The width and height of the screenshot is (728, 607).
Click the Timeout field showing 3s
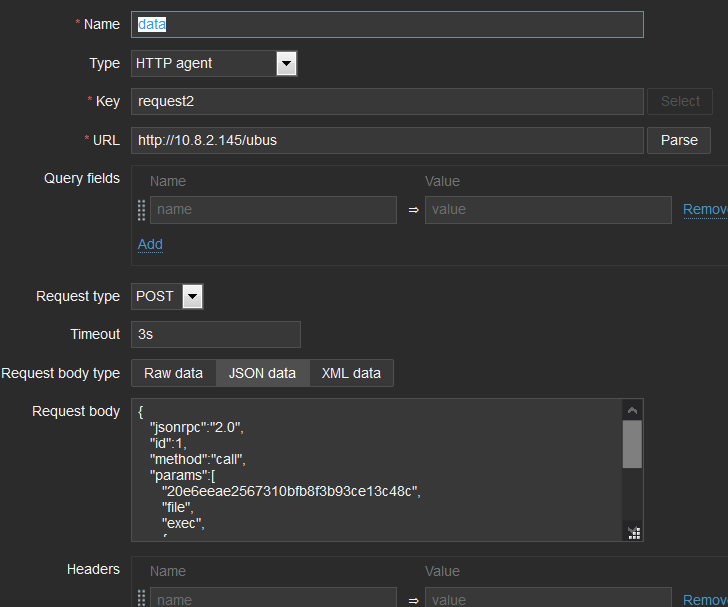[x=215, y=334]
